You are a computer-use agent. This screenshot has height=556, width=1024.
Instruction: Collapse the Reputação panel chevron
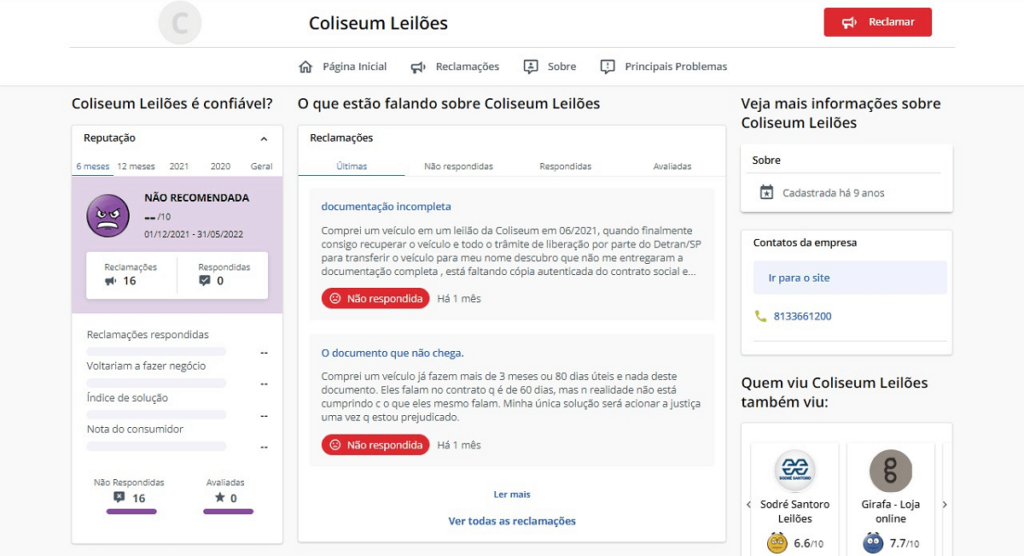tap(264, 139)
